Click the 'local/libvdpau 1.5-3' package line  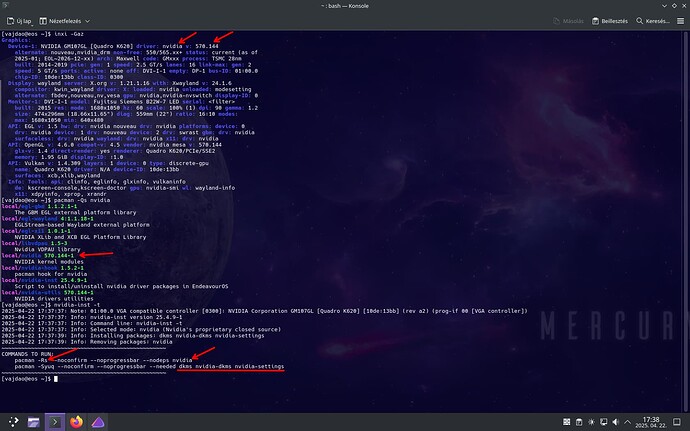pos(34,243)
